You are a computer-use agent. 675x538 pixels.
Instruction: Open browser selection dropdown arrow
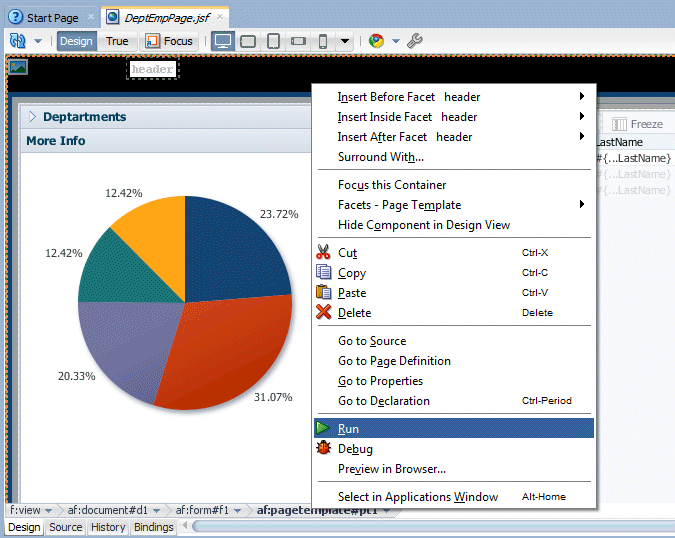(x=396, y=41)
